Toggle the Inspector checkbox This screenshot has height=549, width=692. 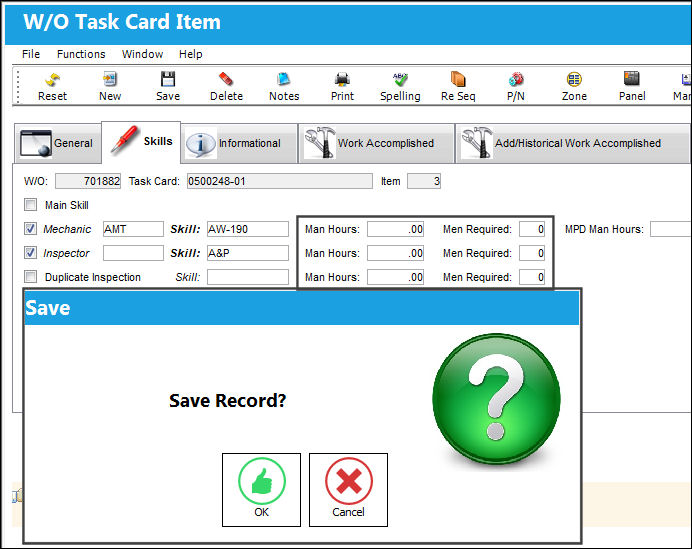[30, 253]
